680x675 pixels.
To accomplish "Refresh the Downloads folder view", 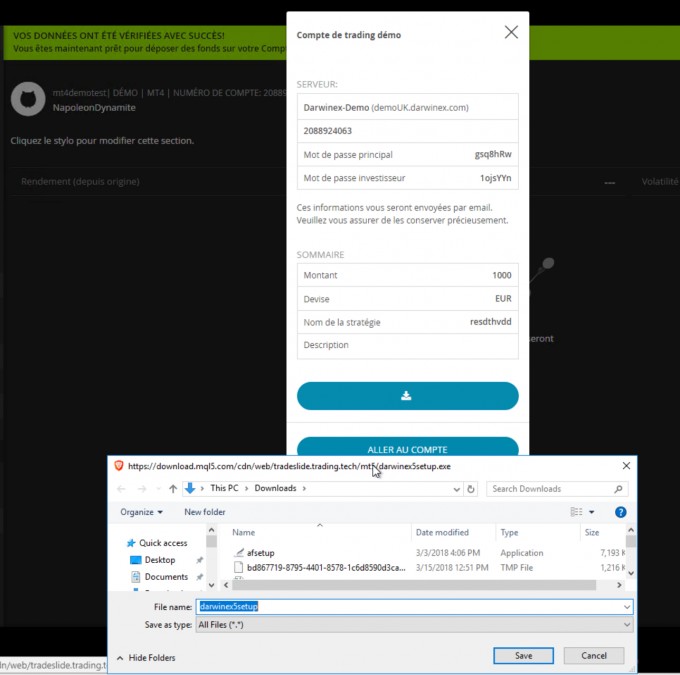I will point(471,489).
